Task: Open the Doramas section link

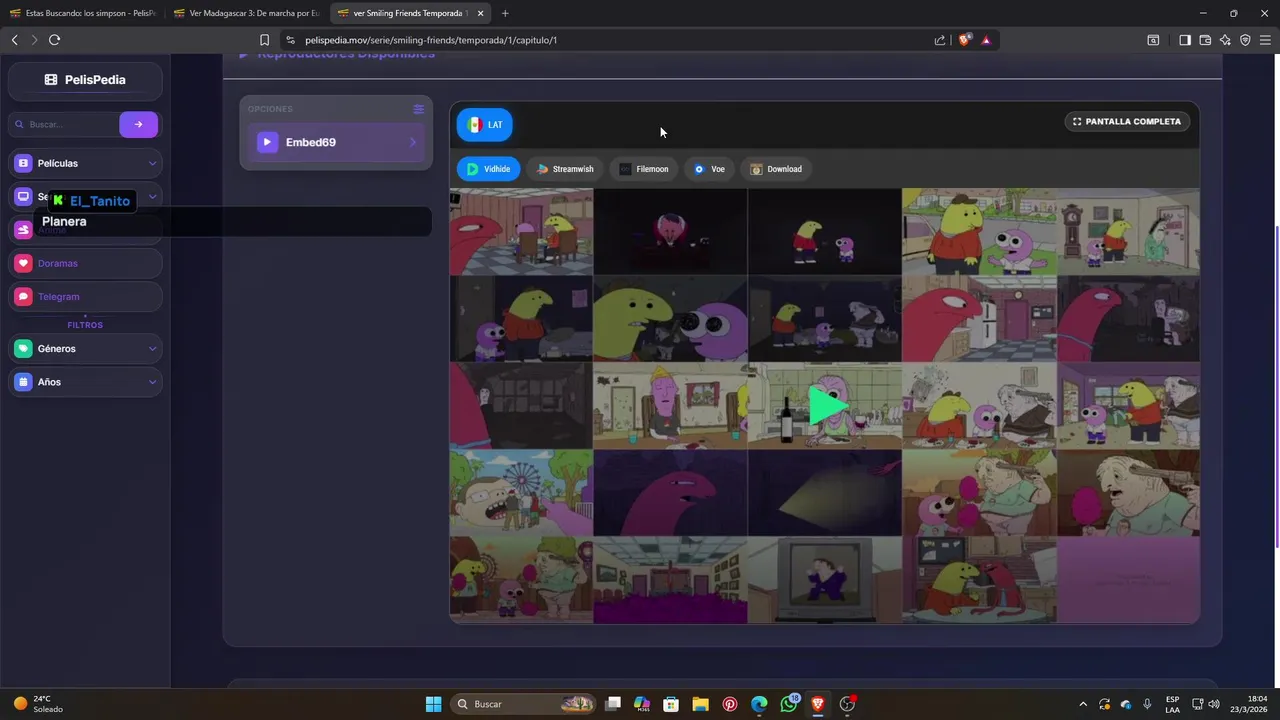Action: [x=85, y=263]
